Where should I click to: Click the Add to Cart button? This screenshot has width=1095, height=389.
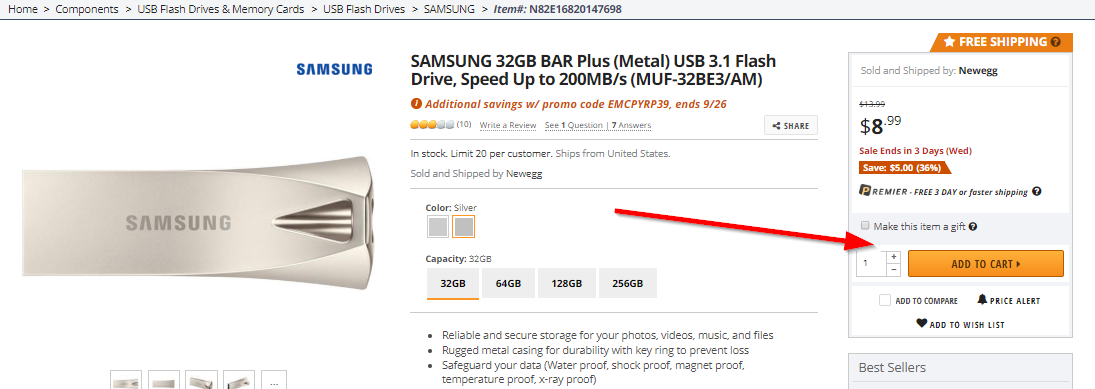(985, 264)
